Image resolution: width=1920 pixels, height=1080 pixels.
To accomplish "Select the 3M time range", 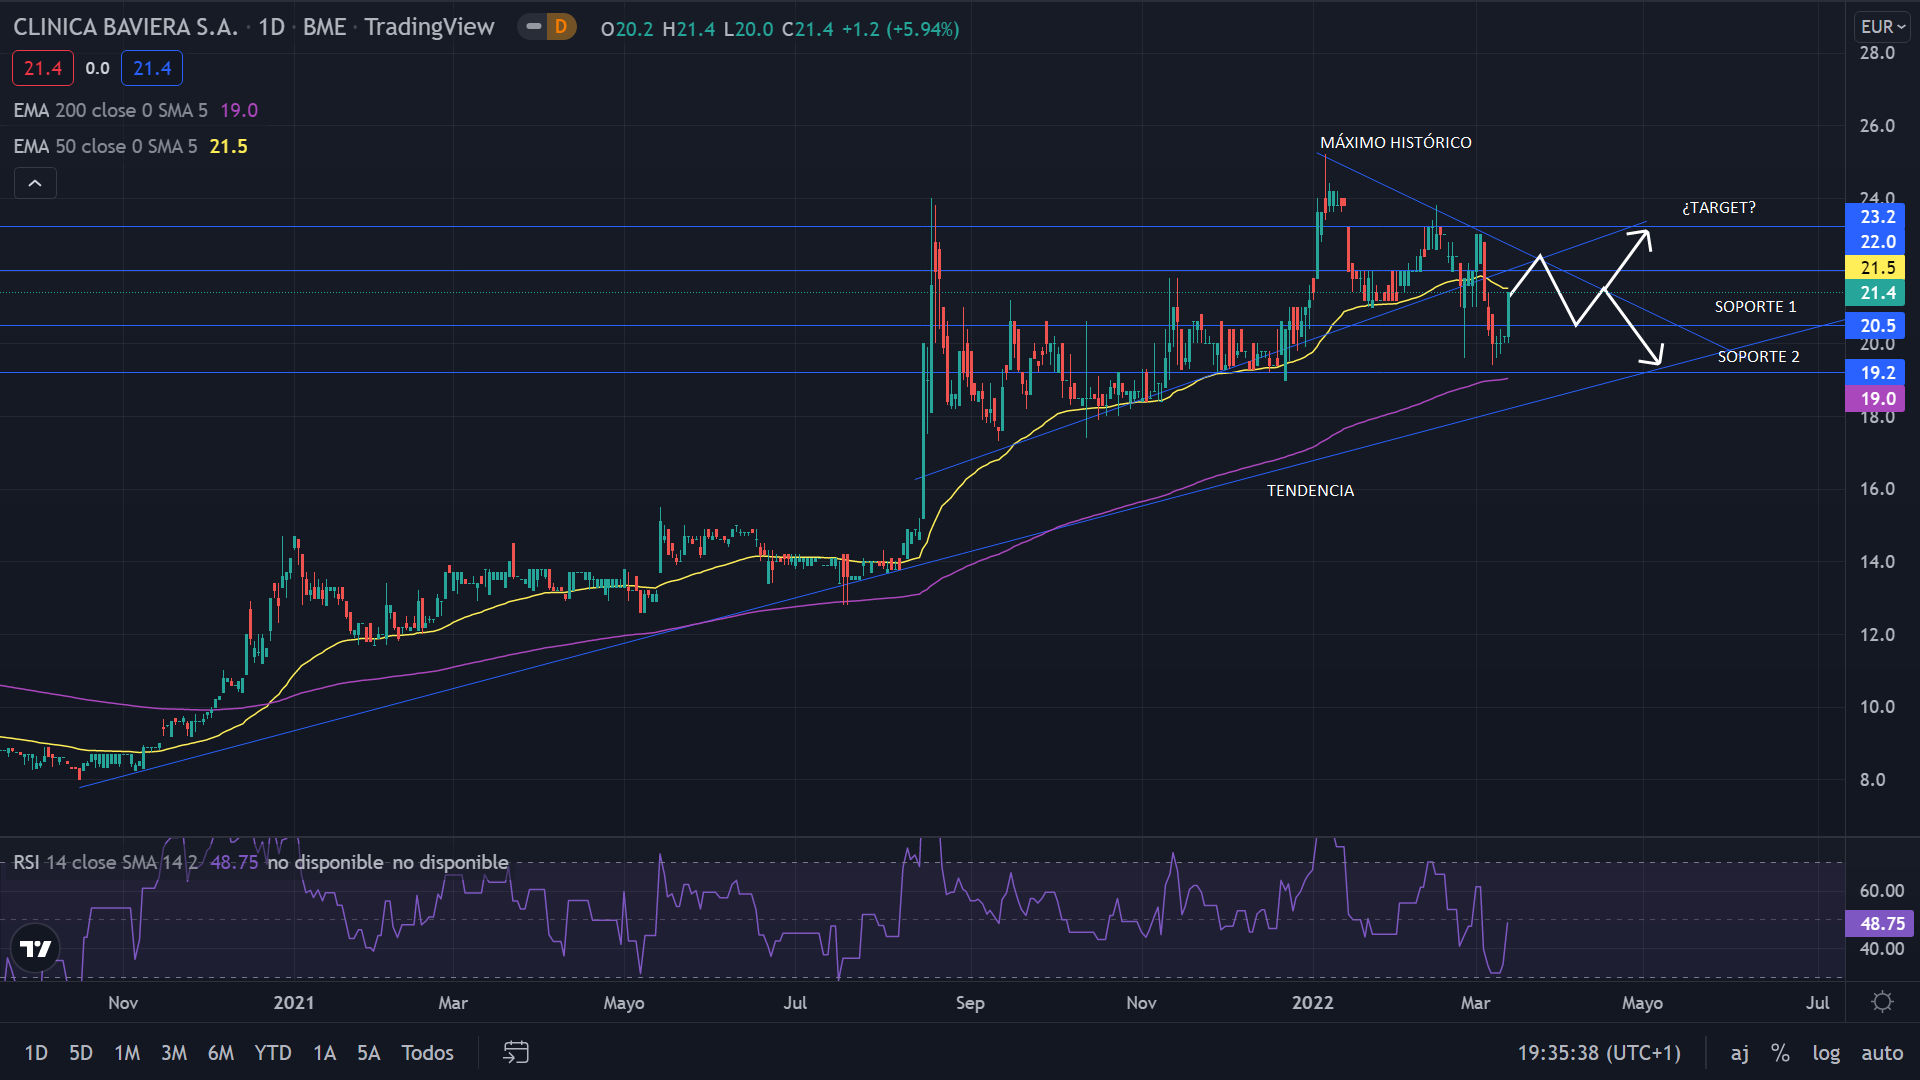I will coord(174,1052).
